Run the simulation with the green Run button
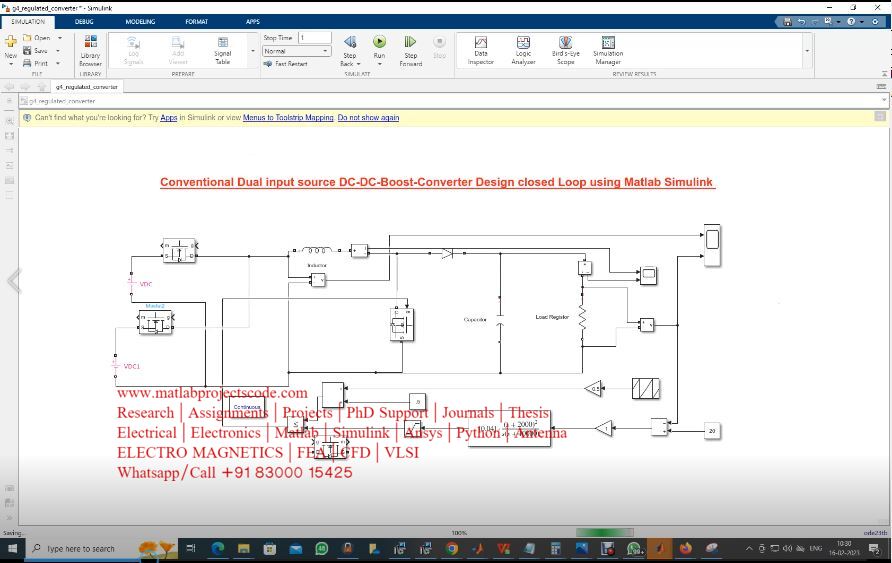The width and height of the screenshot is (892, 563). [379, 42]
